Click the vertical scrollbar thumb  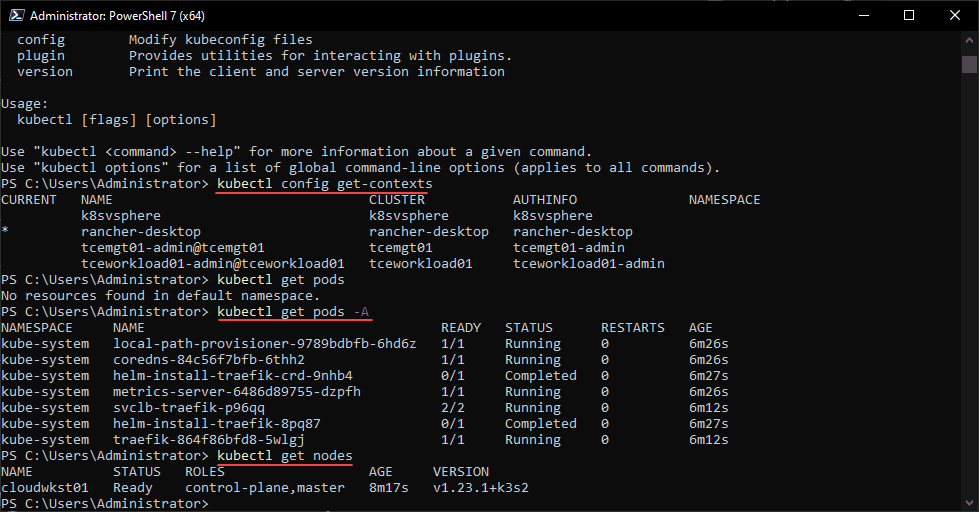(x=970, y=64)
